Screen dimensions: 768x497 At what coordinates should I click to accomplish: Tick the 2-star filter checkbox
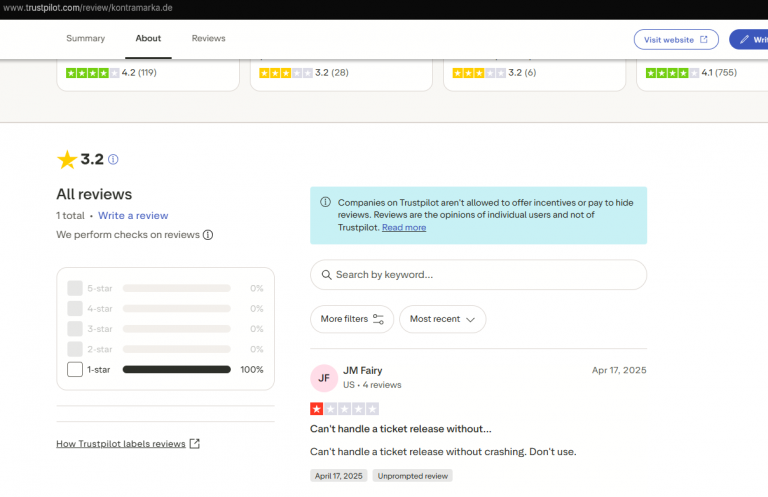click(75, 349)
